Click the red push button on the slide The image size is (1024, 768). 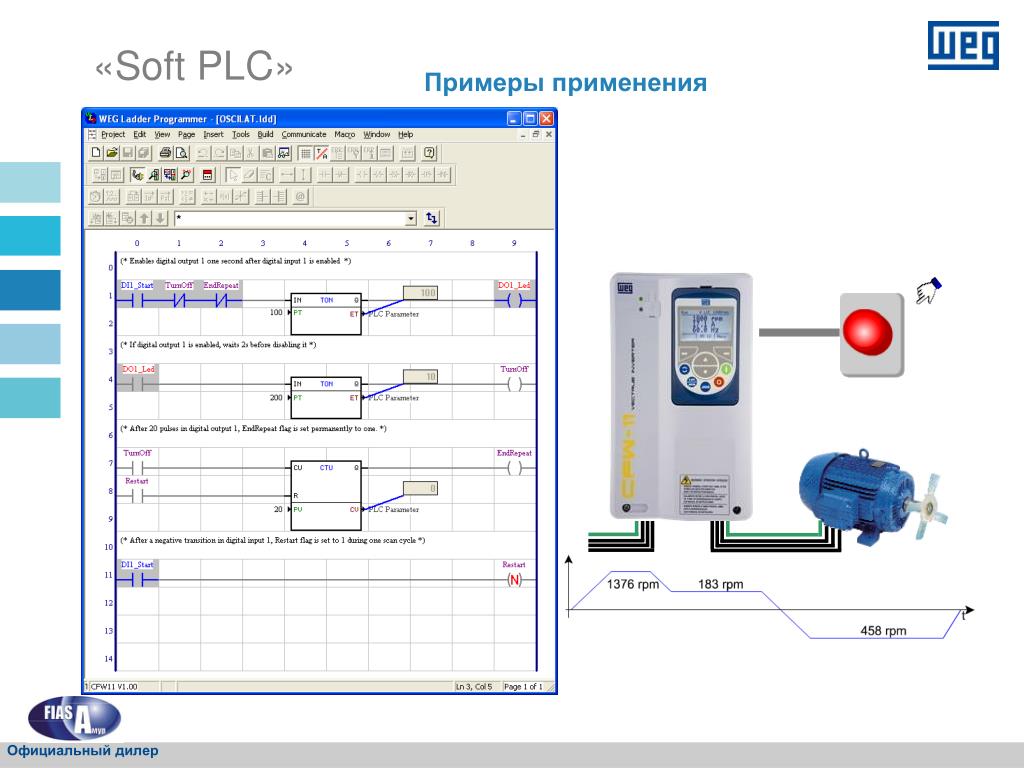tap(867, 332)
